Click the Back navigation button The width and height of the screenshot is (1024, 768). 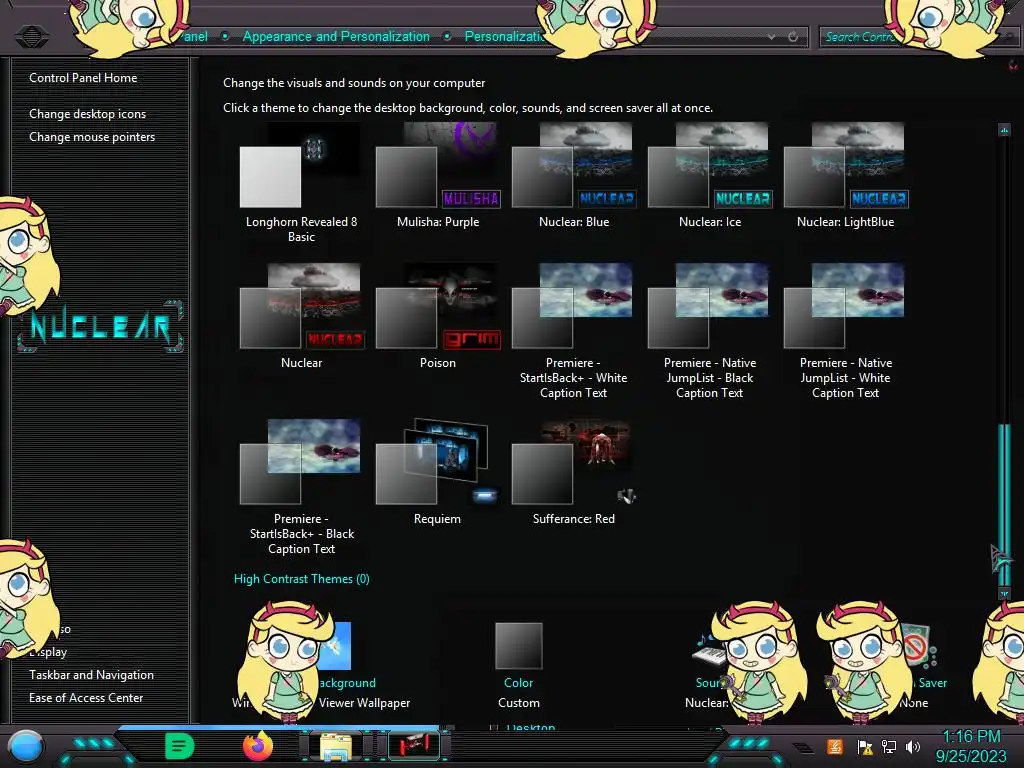(31, 37)
